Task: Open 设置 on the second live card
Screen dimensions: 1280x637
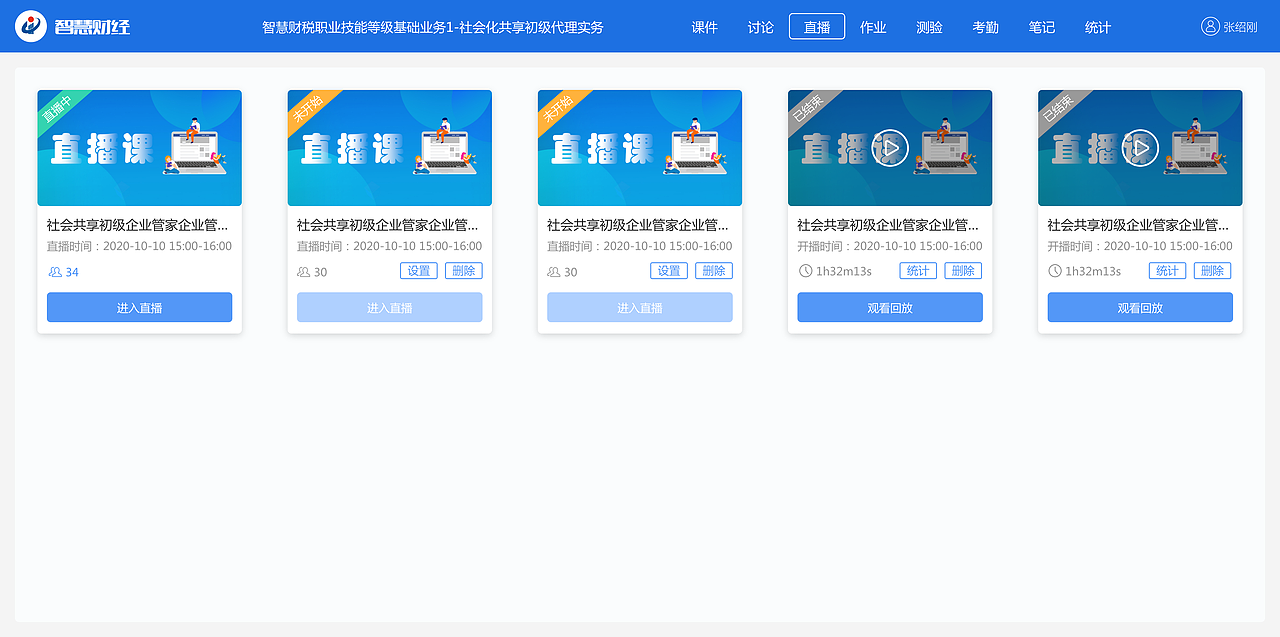Action: coord(418,270)
